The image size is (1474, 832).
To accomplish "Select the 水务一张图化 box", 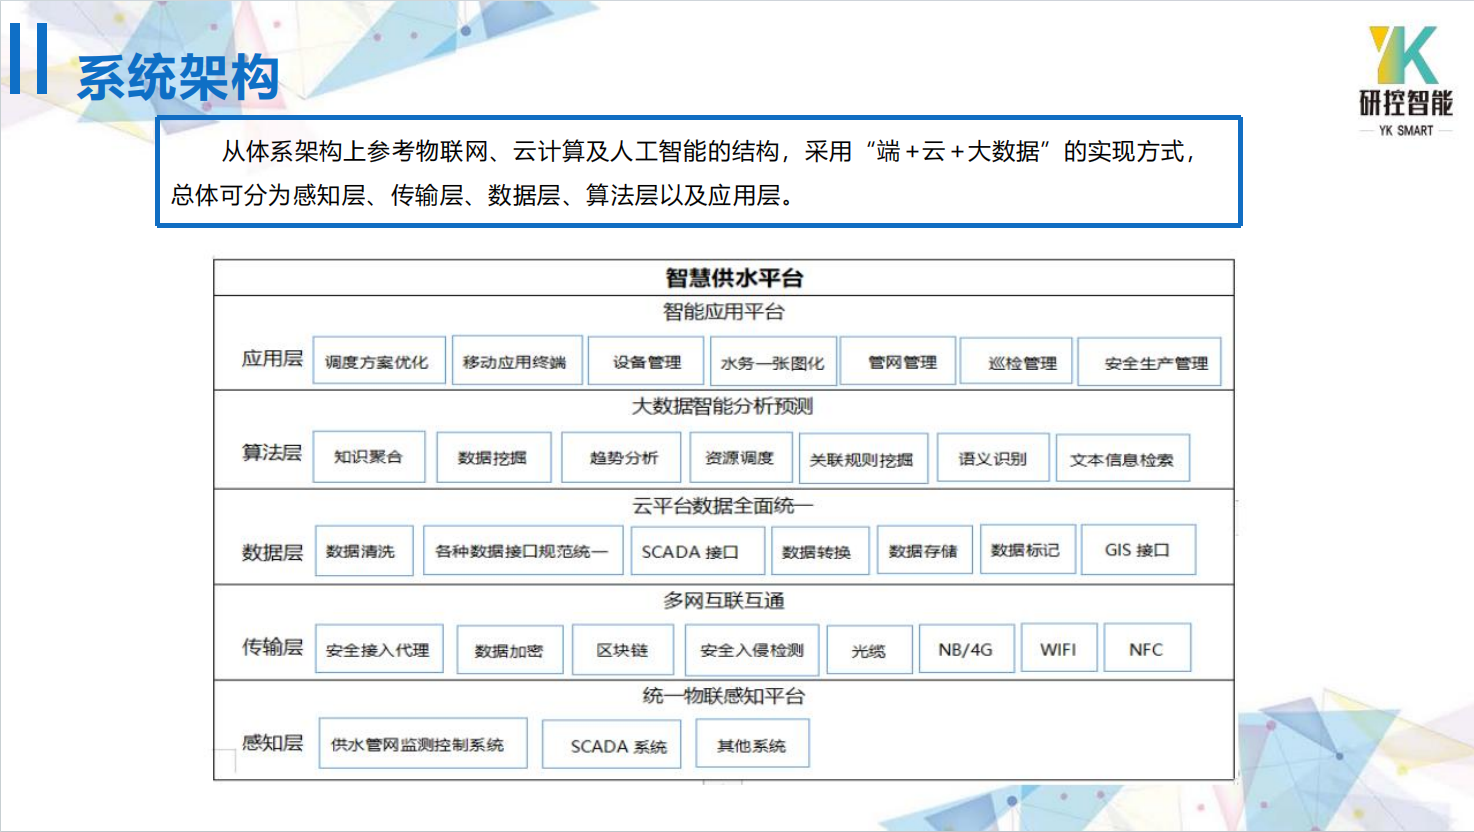I will click(772, 362).
